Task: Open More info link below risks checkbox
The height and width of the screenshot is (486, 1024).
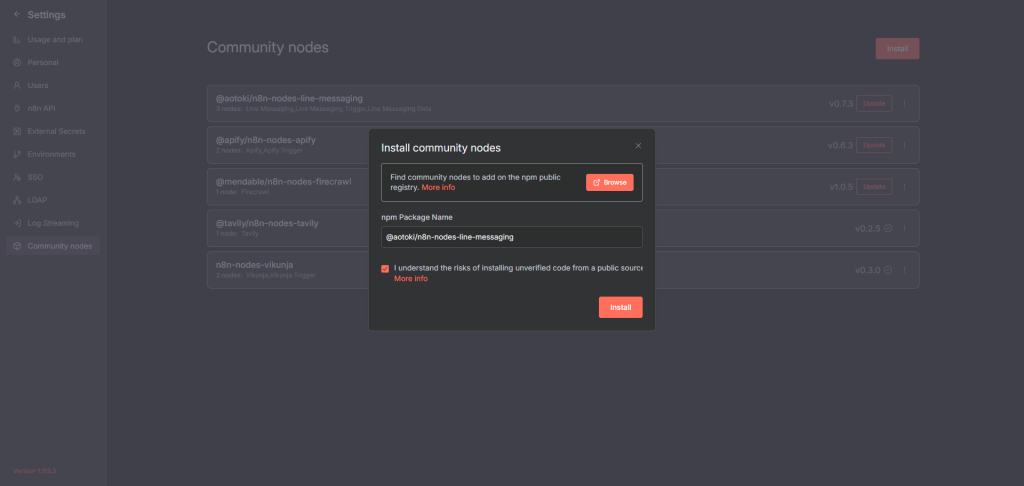Action: point(411,279)
